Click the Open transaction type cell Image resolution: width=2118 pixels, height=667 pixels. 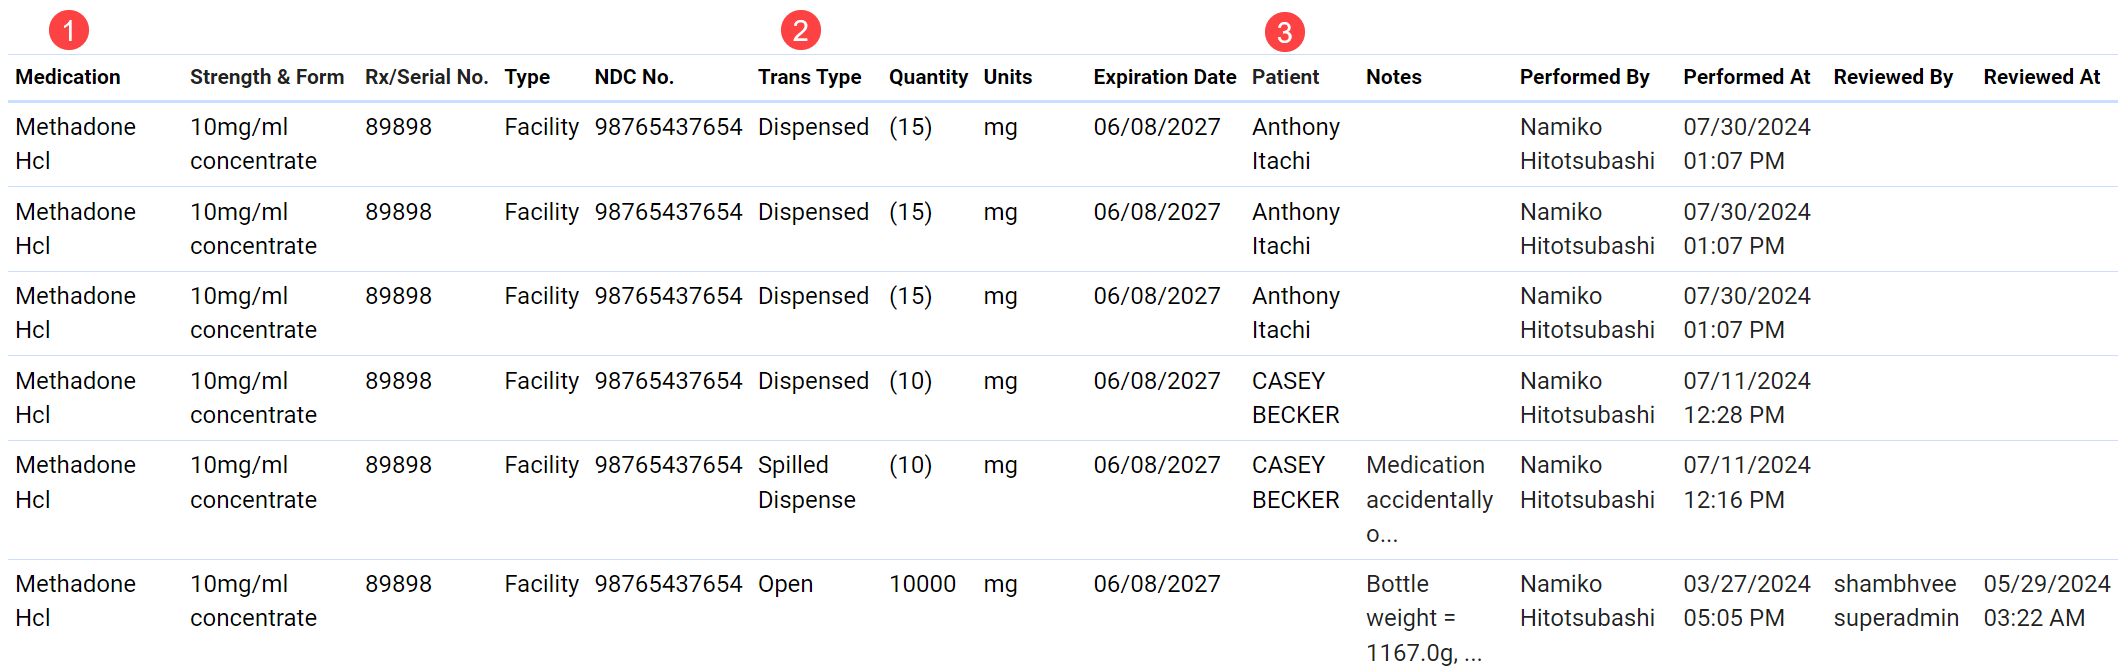pos(785,584)
